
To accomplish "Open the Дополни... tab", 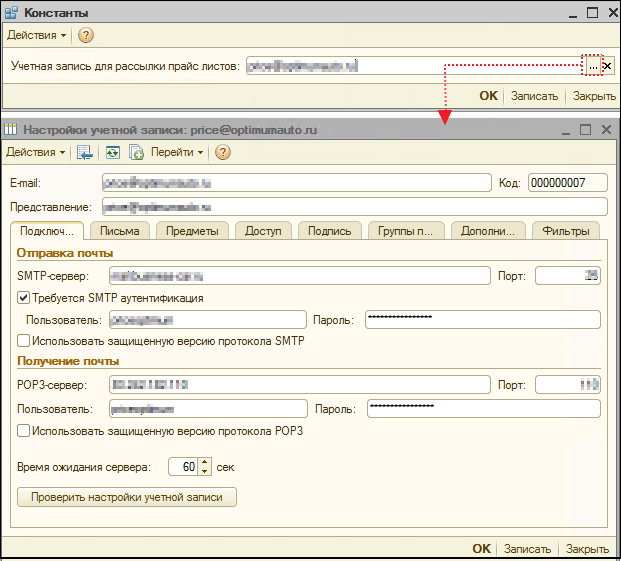I will point(488,231).
